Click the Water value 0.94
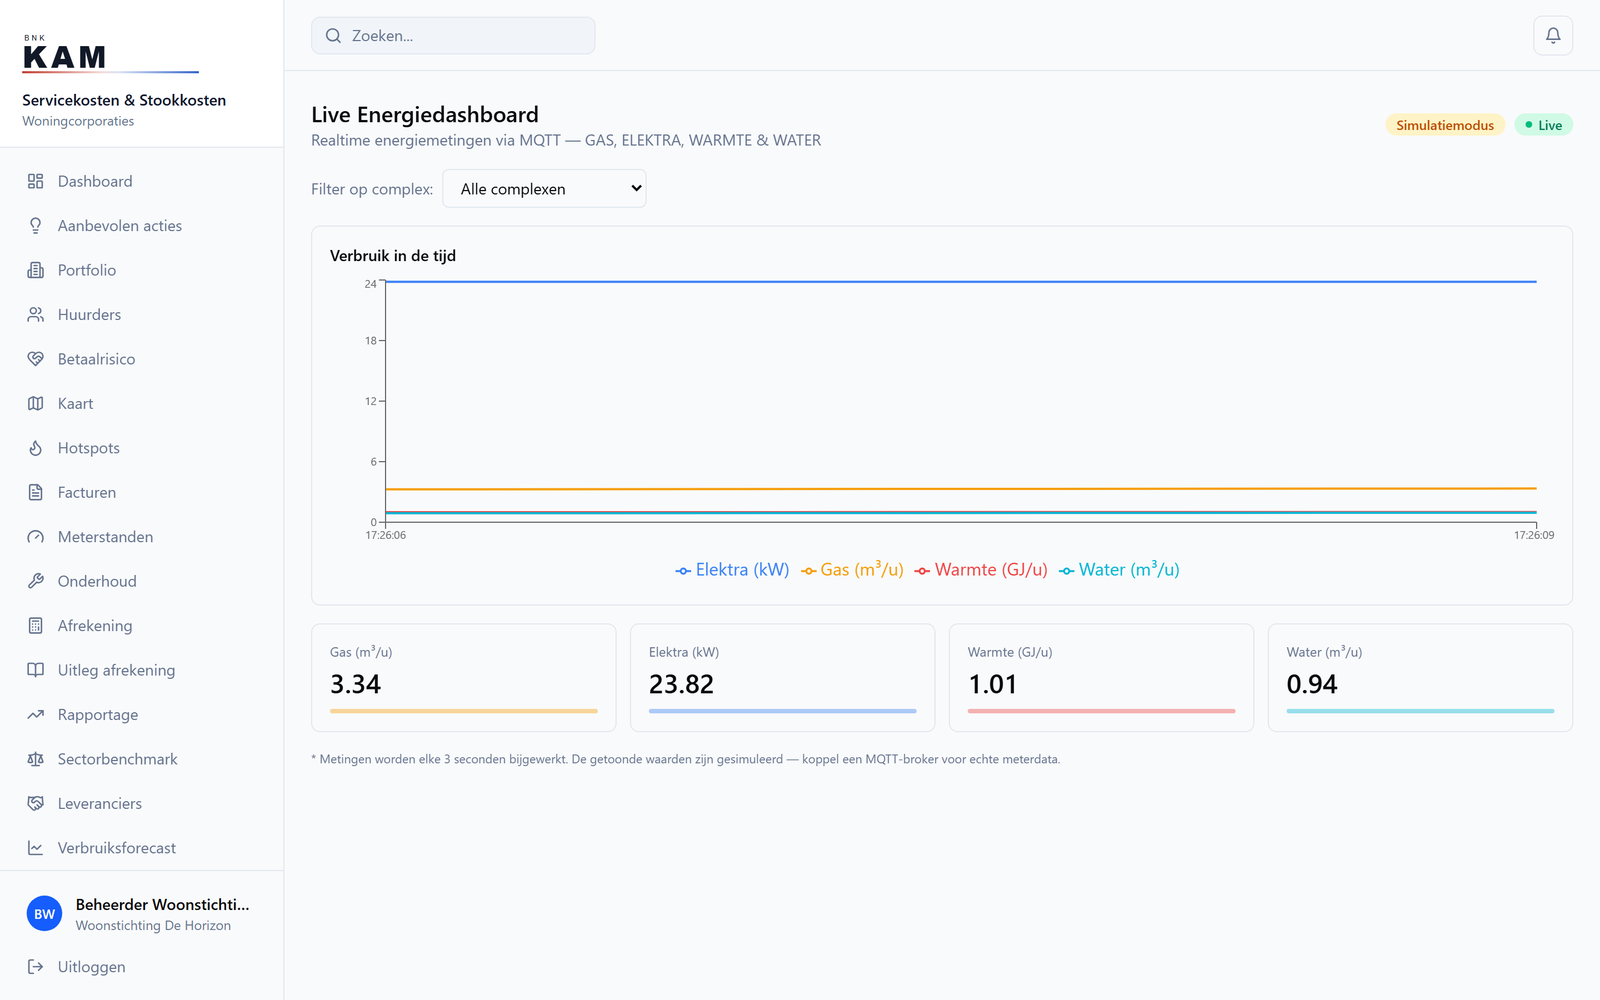 tap(1312, 684)
